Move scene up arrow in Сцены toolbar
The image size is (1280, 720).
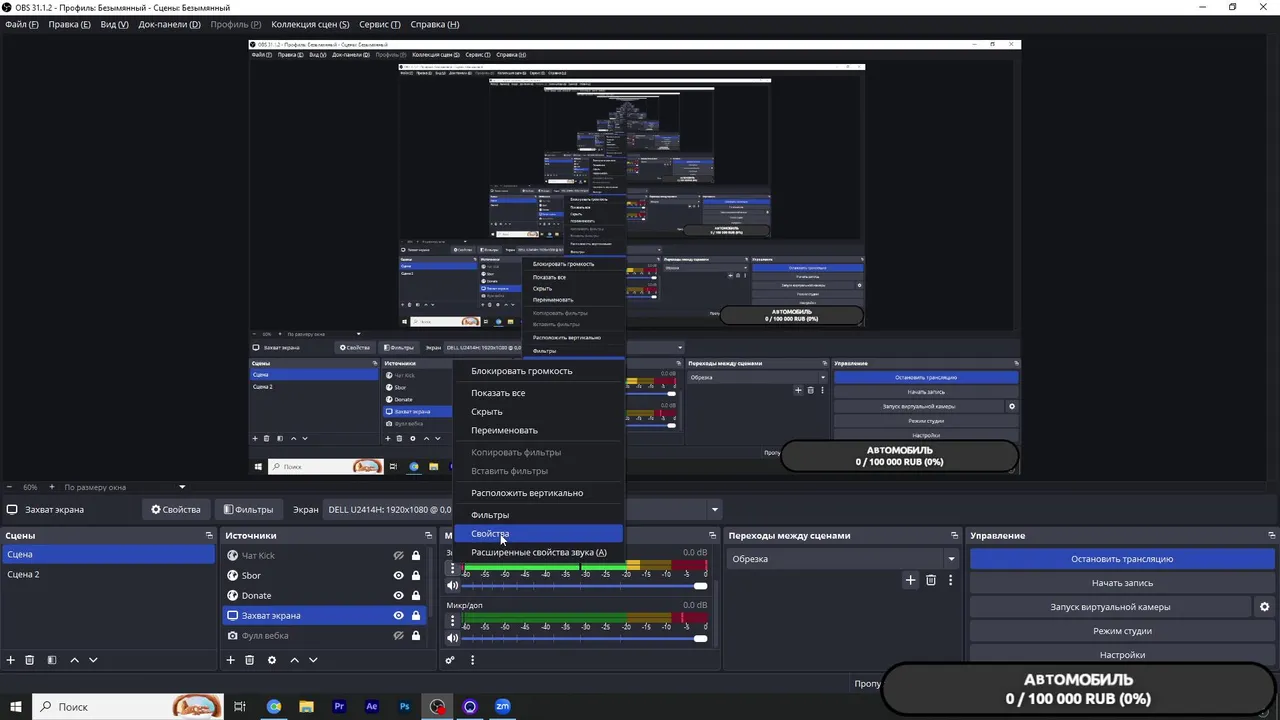(74, 660)
